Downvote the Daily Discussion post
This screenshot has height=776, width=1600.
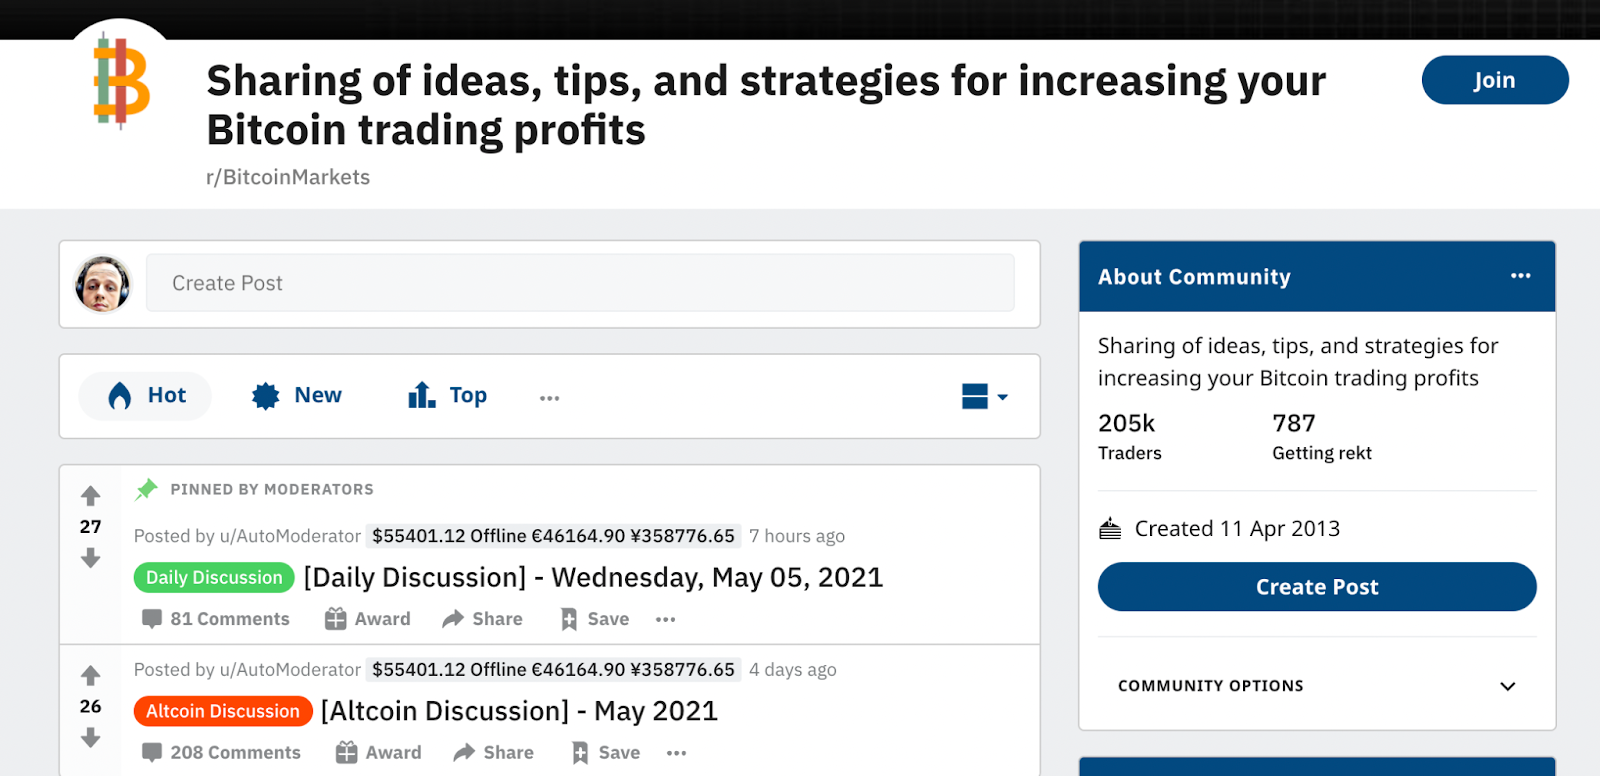click(x=91, y=558)
